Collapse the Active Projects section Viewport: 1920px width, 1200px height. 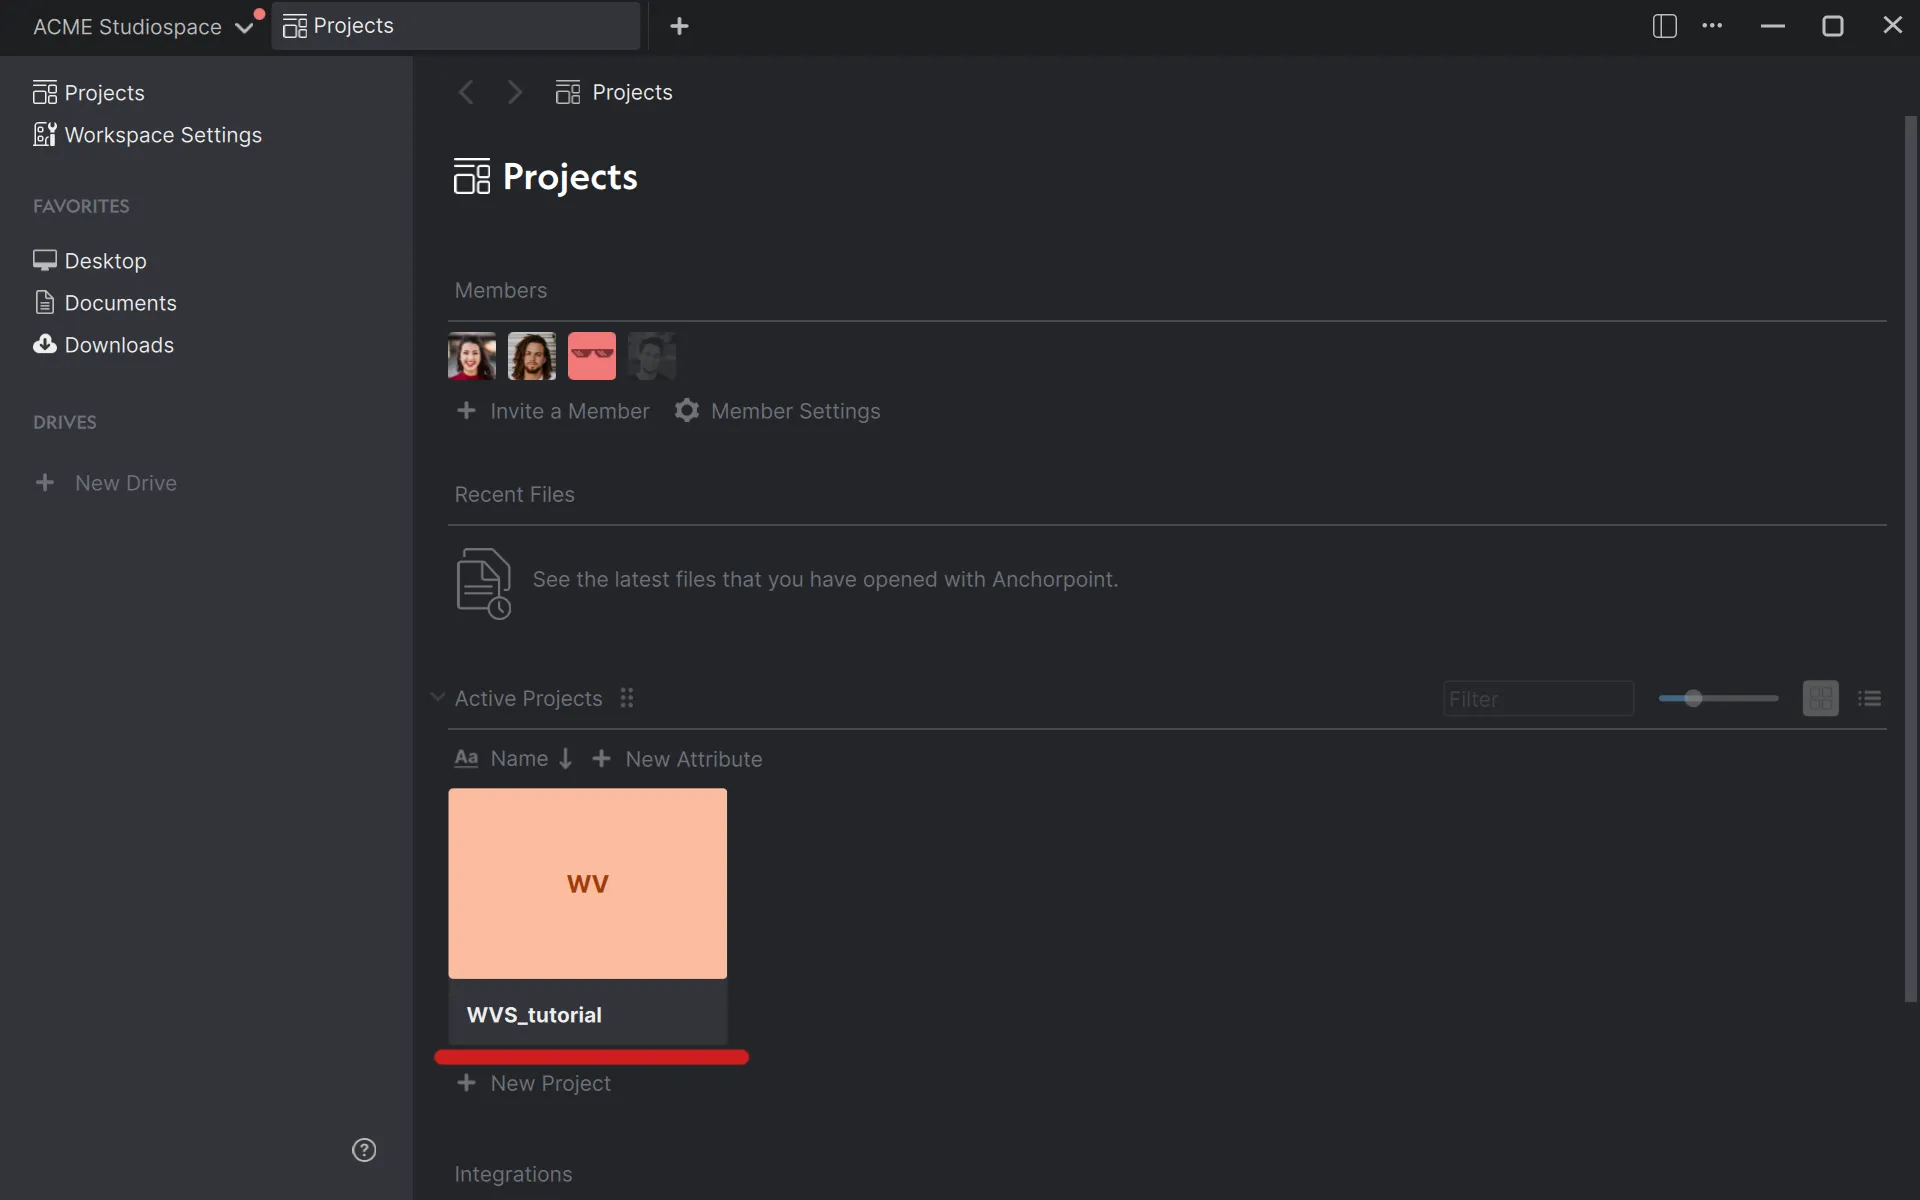tap(438, 697)
